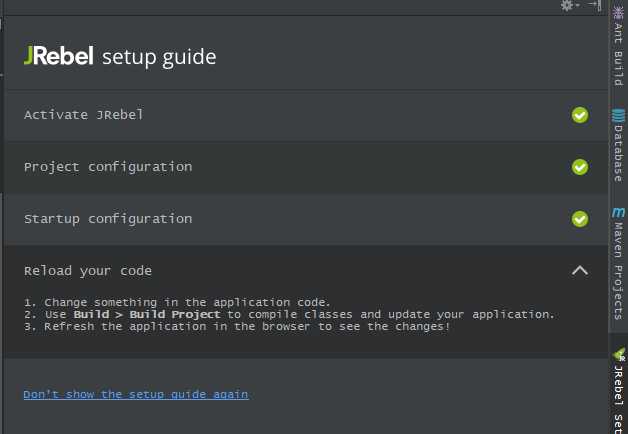Screen dimensions: 628x434
Task: Click the JRebel logo in header
Action: pos(58,55)
